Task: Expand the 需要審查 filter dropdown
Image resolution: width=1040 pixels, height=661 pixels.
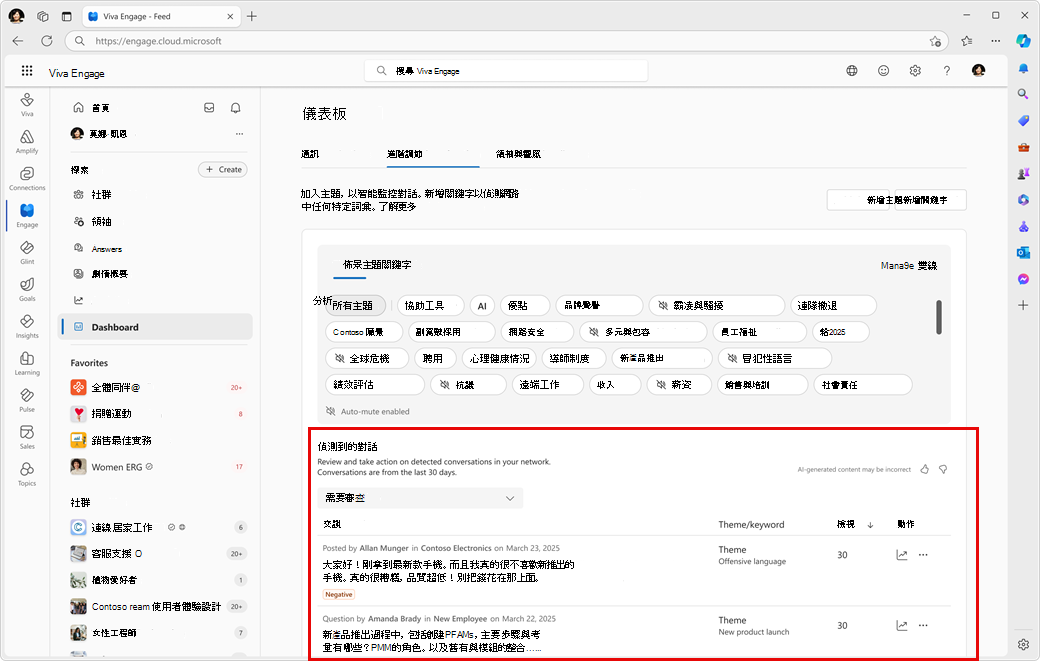Action: [x=420, y=498]
